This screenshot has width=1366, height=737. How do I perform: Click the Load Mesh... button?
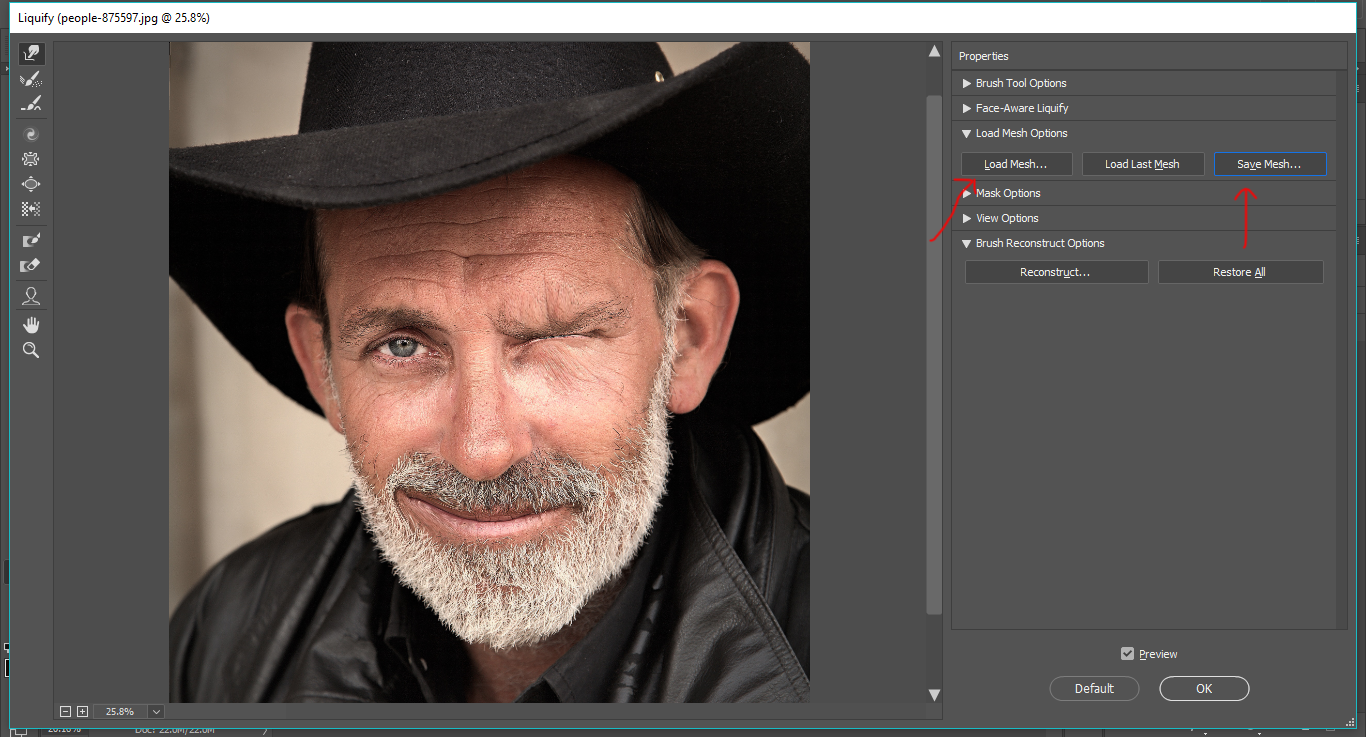point(1016,164)
